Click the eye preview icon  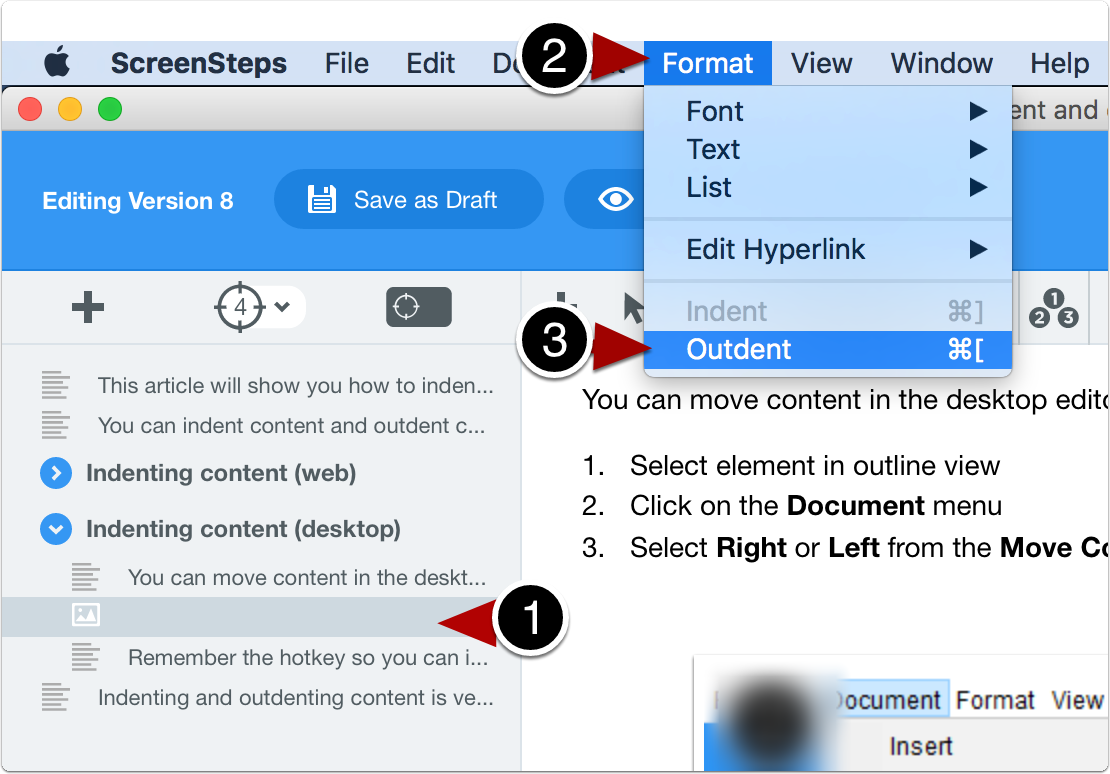[615, 200]
